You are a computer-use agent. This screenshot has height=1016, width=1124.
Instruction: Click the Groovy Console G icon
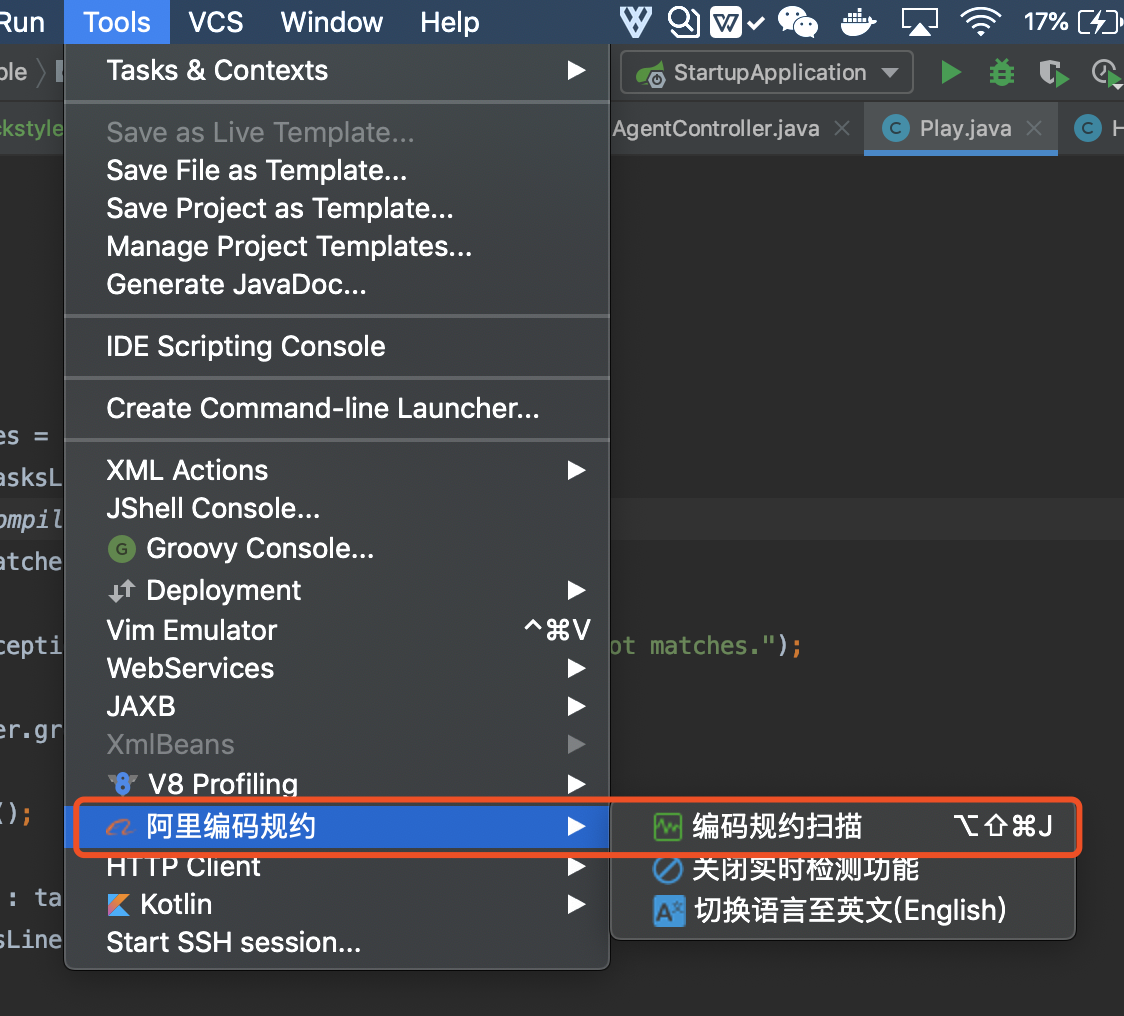pos(122,549)
